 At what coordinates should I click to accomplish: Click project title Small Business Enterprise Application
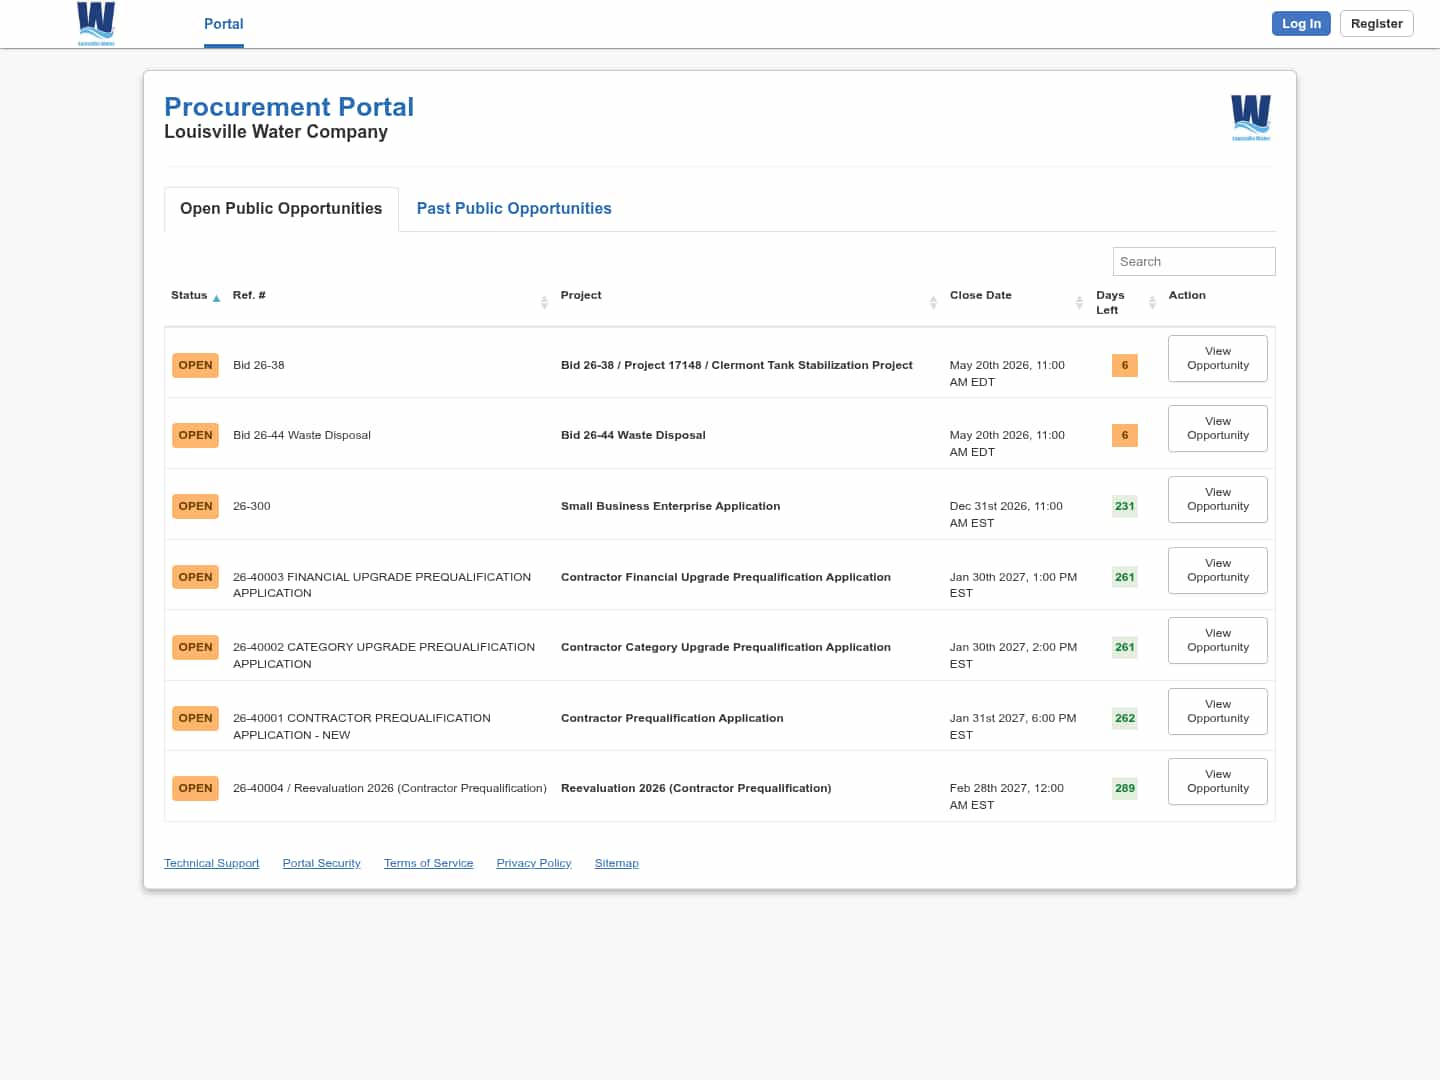coord(670,506)
